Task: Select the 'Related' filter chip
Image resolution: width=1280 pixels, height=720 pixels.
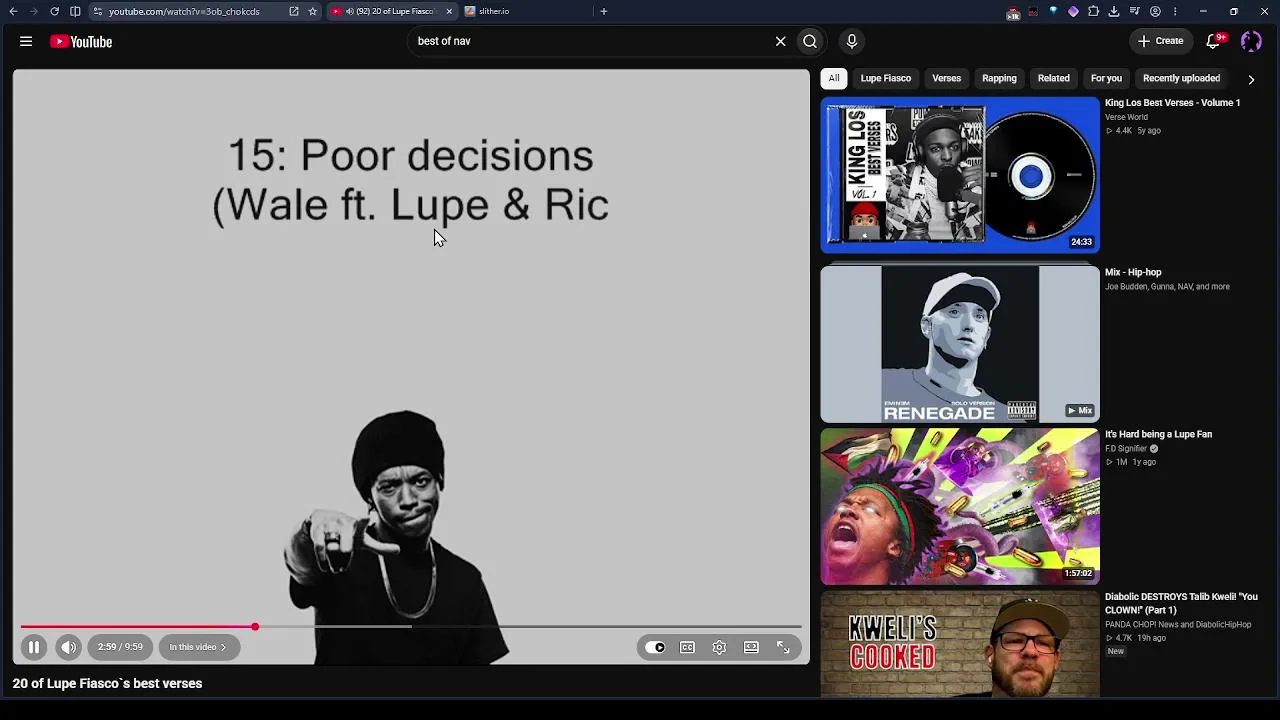Action: [1053, 78]
